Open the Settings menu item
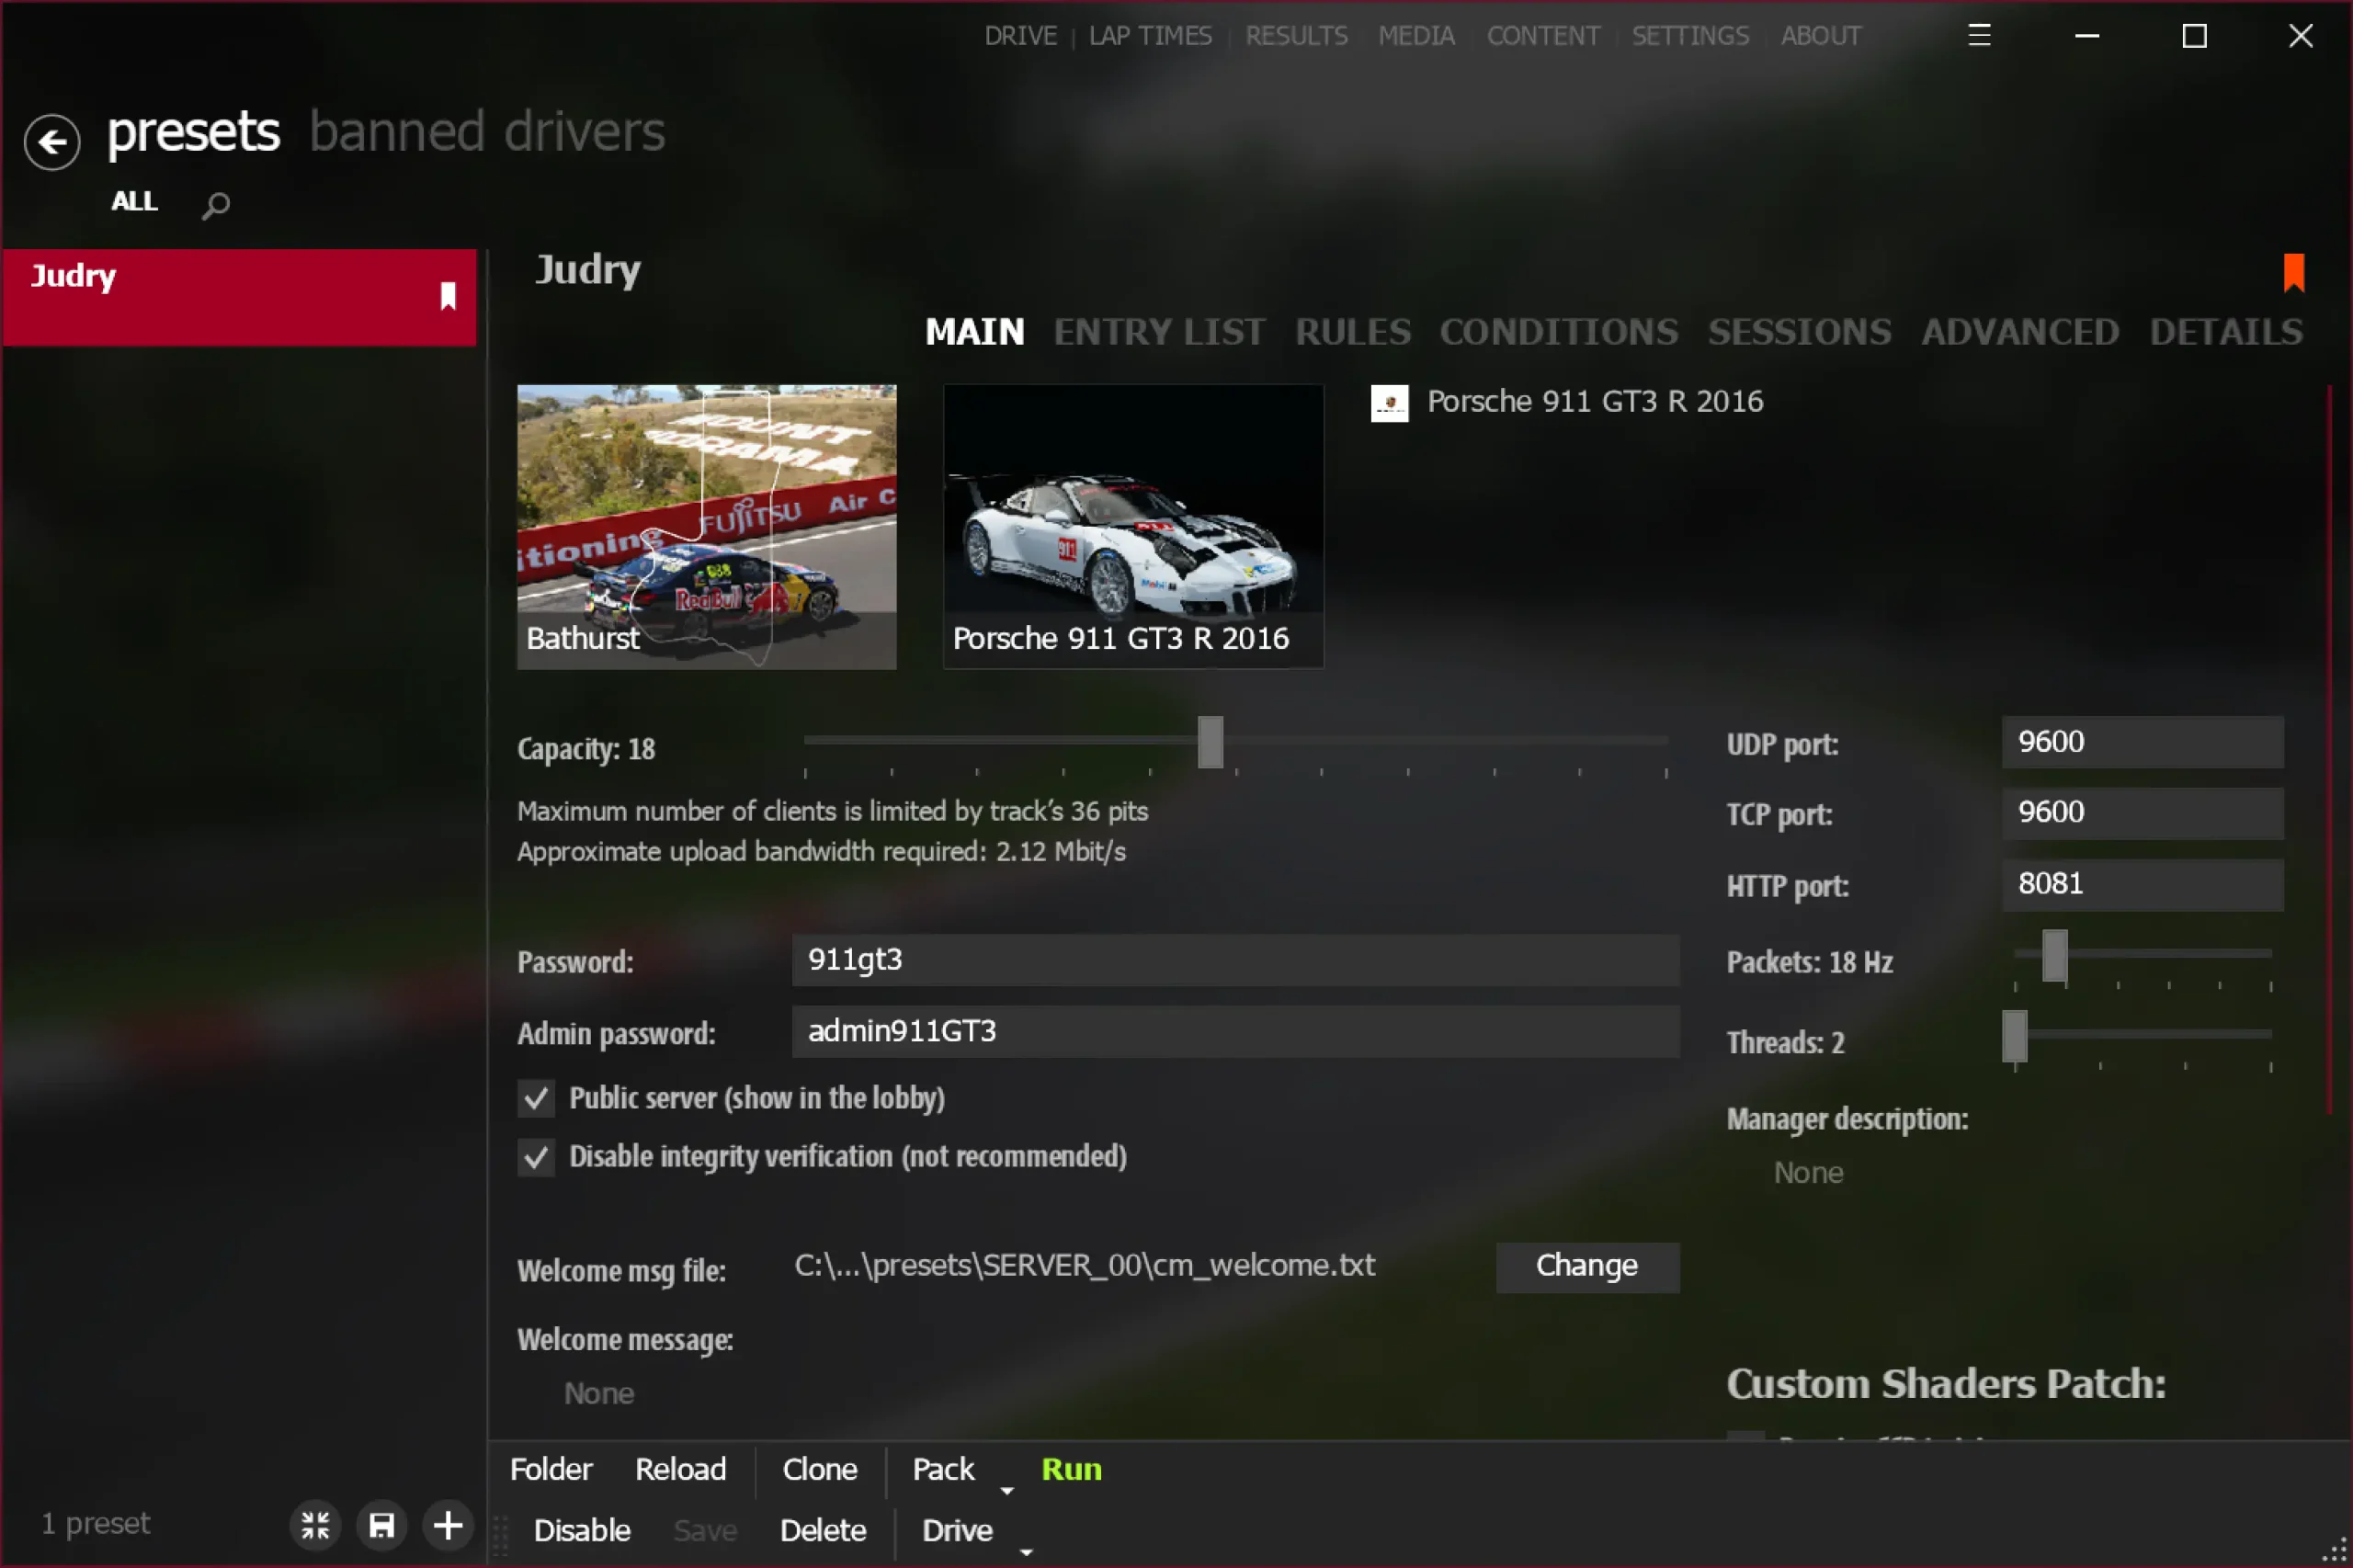2353x1568 pixels. [1690, 36]
